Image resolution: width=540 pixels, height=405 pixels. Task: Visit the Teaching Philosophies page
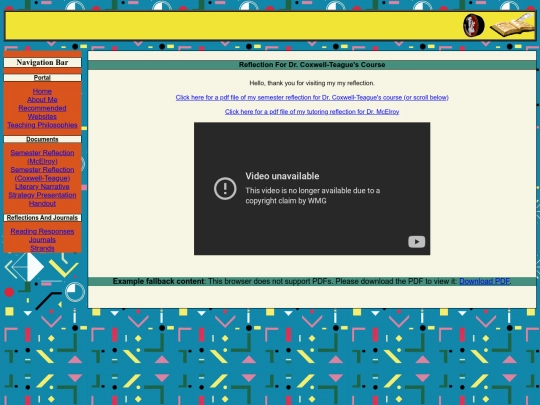(42, 125)
